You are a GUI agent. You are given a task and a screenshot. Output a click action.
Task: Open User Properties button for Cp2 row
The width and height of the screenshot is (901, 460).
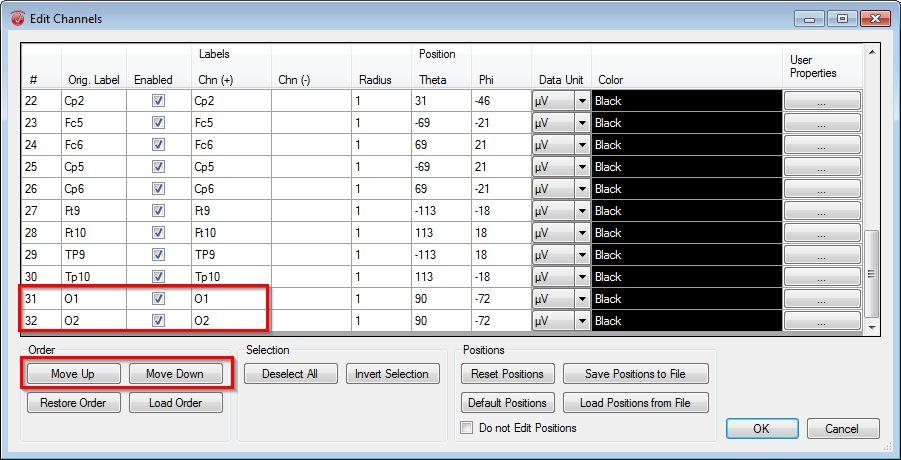click(822, 100)
